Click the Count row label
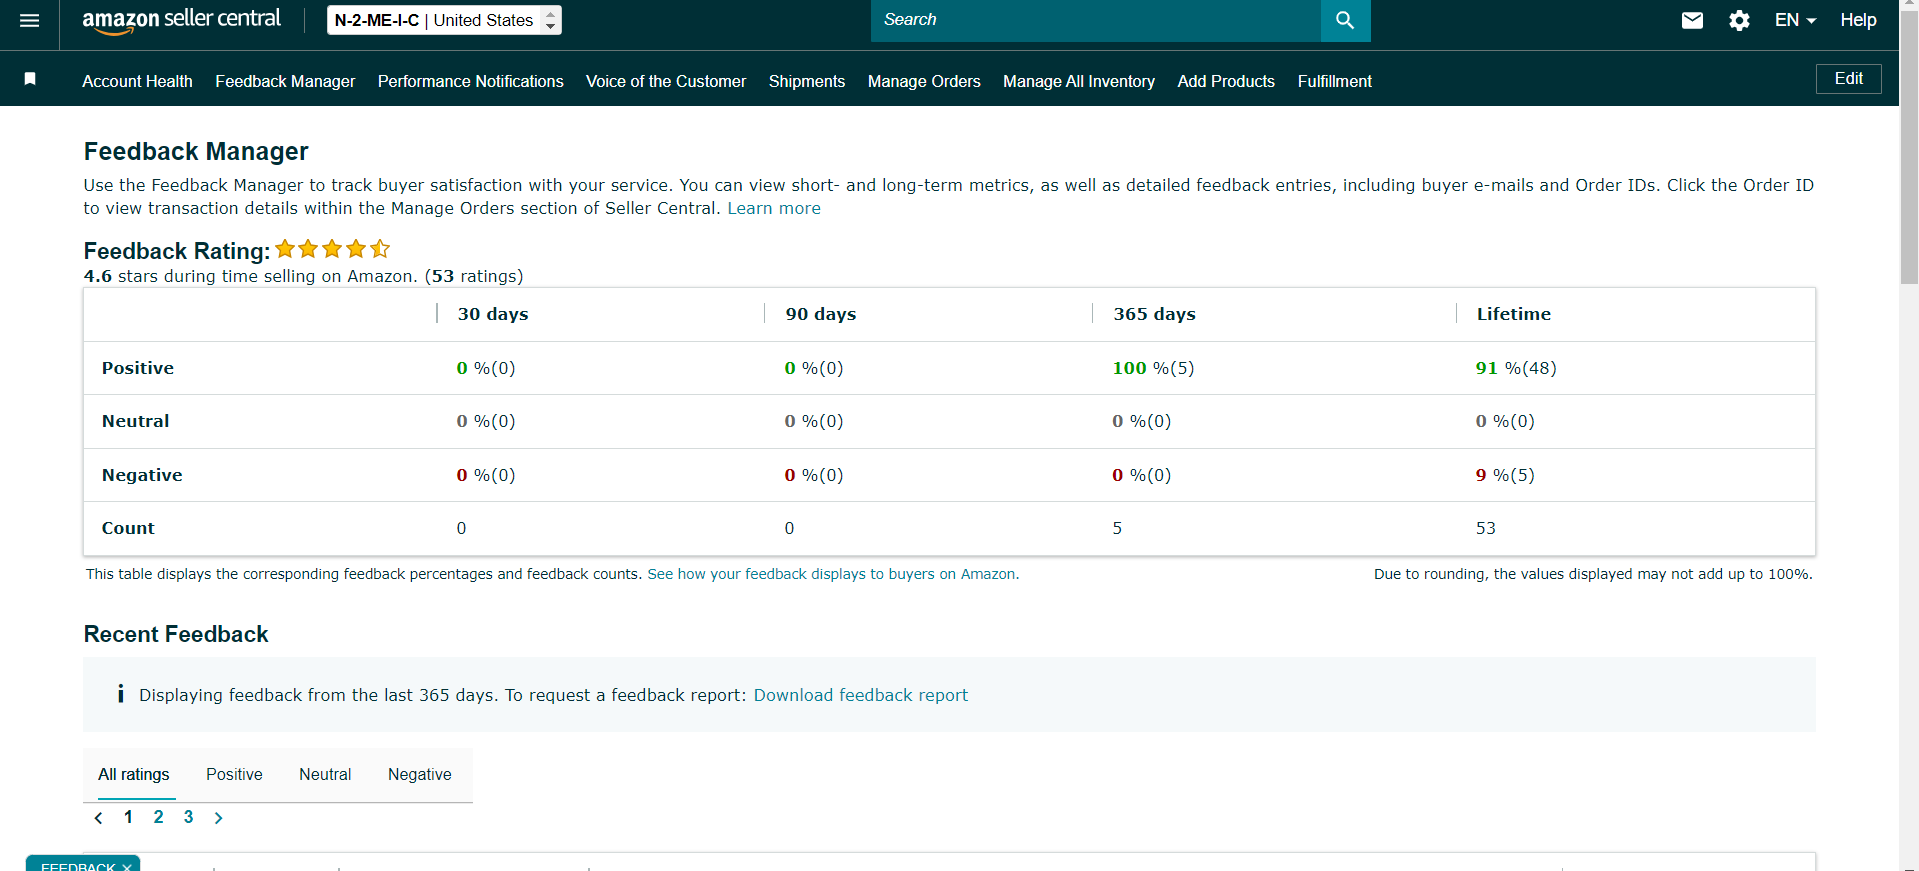This screenshot has width=1919, height=871. click(128, 528)
